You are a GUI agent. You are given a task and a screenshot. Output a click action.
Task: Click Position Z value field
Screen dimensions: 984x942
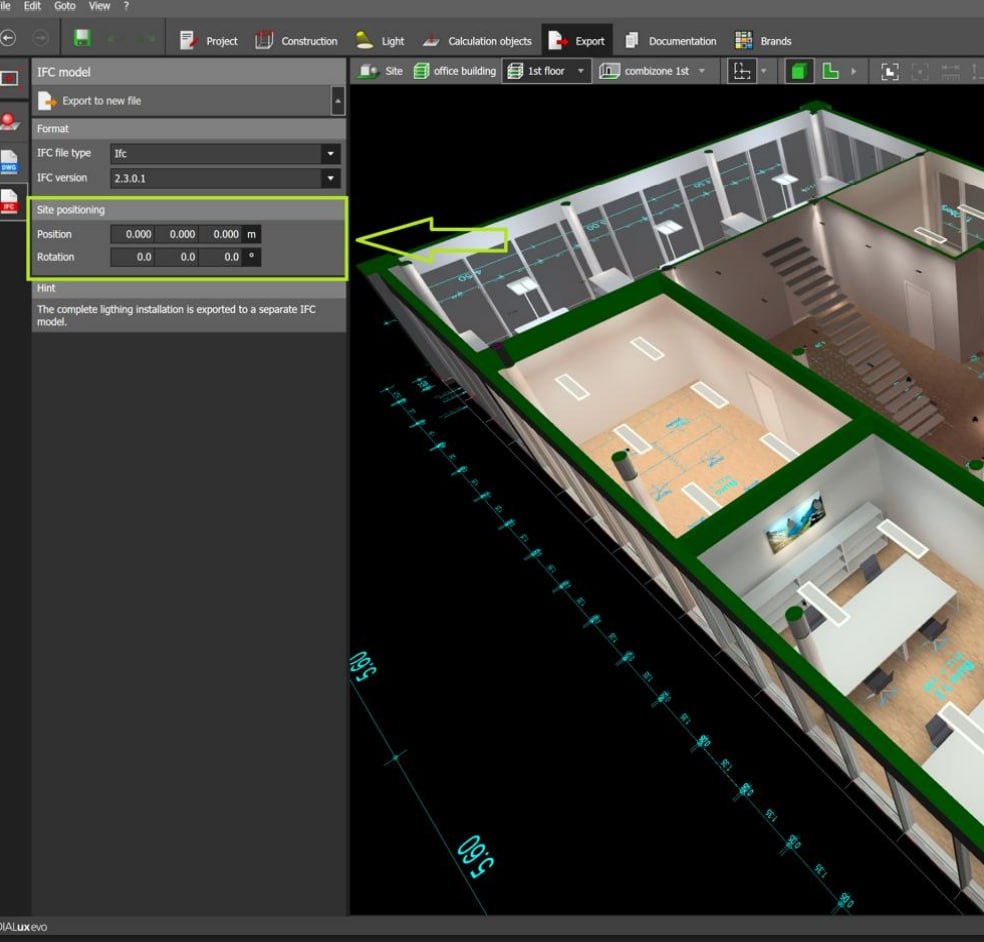220,234
